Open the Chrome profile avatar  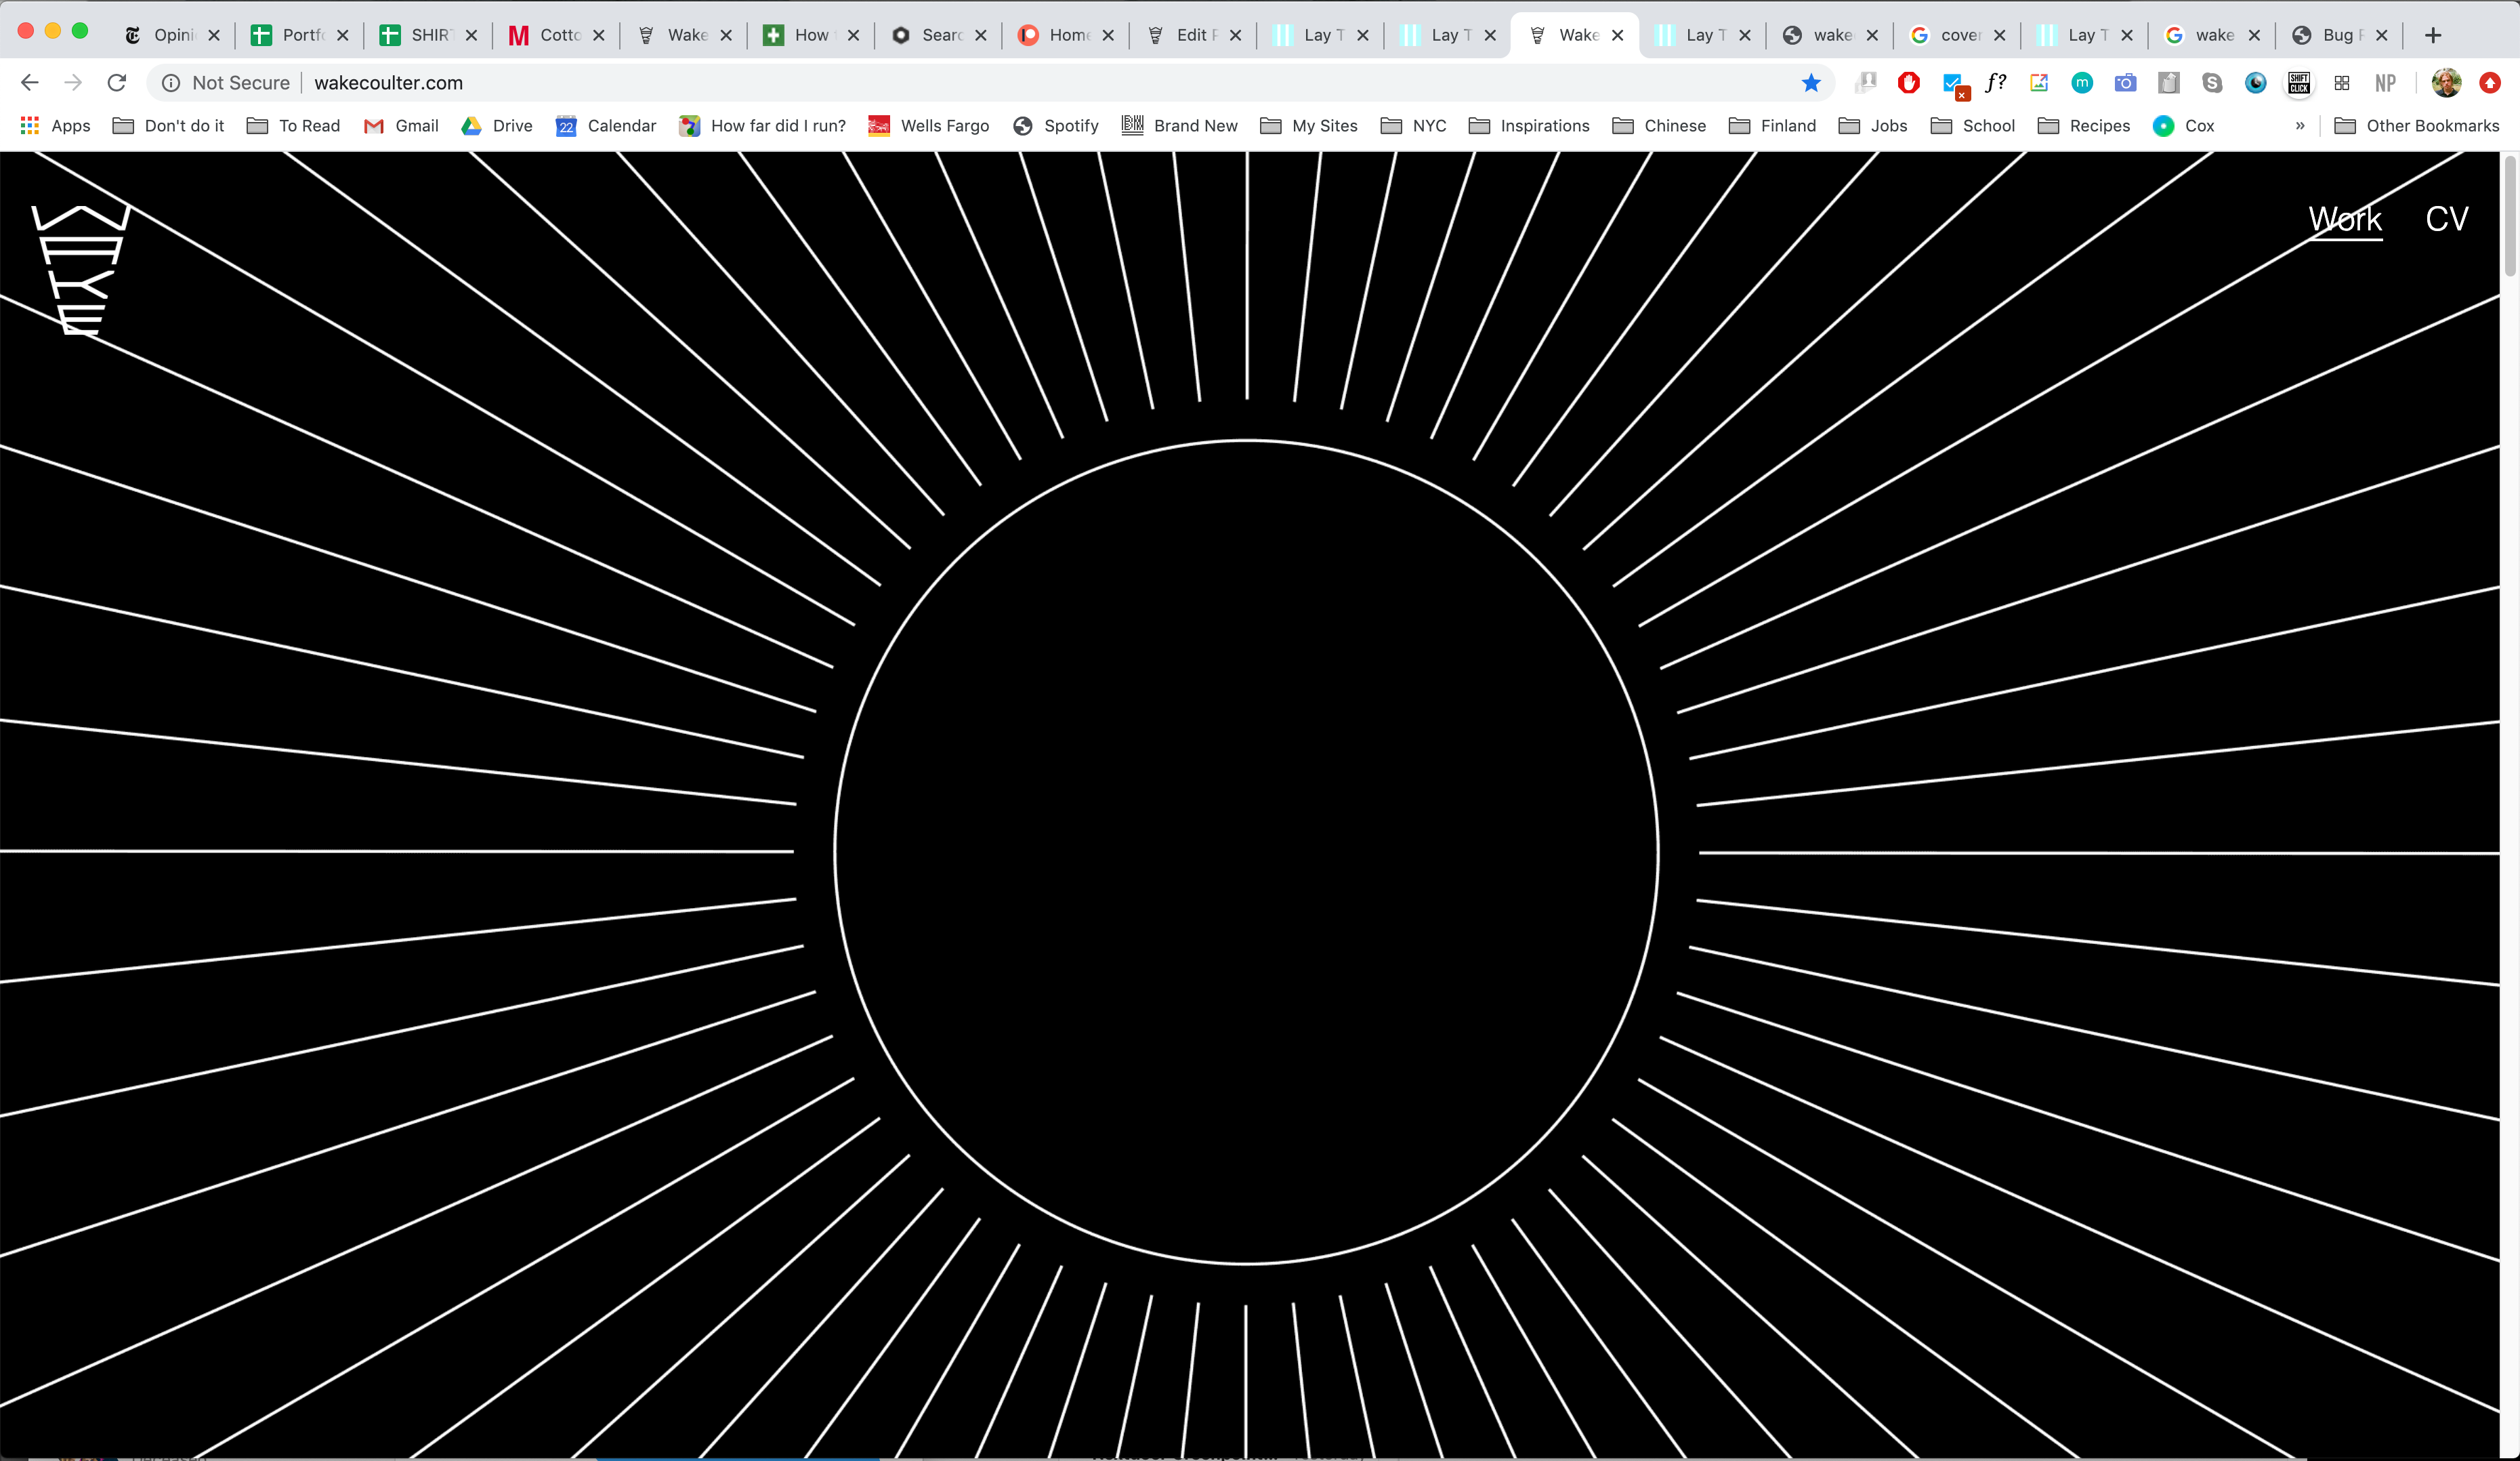pyautogui.click(x=2446, y=83)
